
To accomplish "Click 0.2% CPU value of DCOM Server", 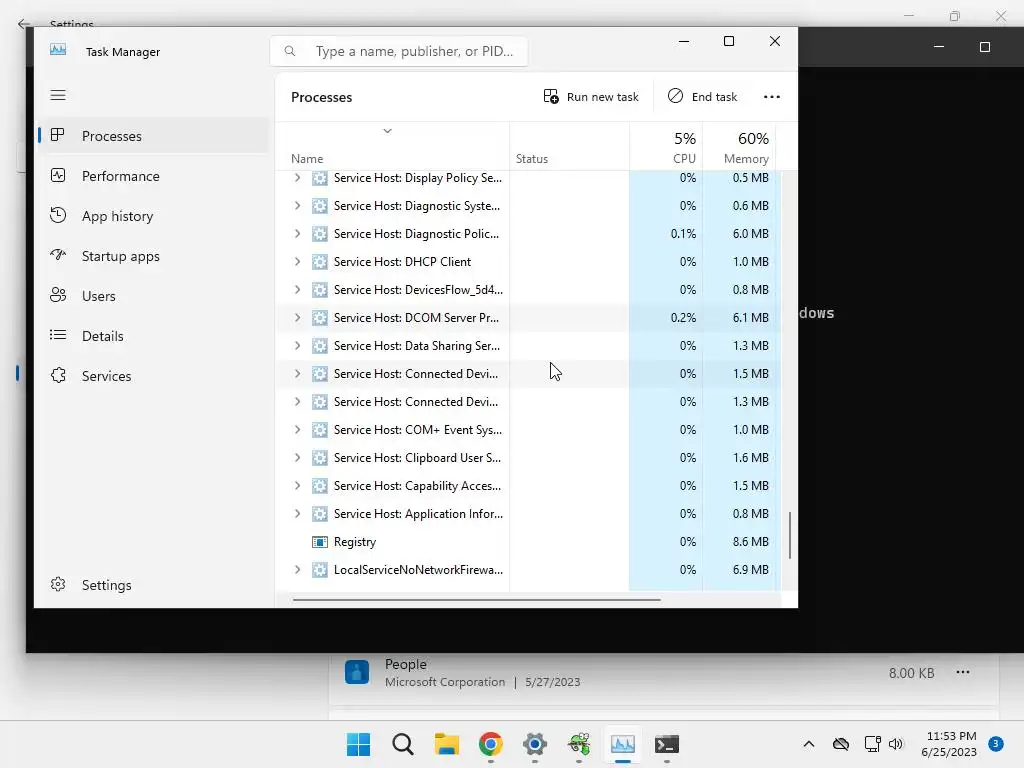I will click(x=683, y=317).
